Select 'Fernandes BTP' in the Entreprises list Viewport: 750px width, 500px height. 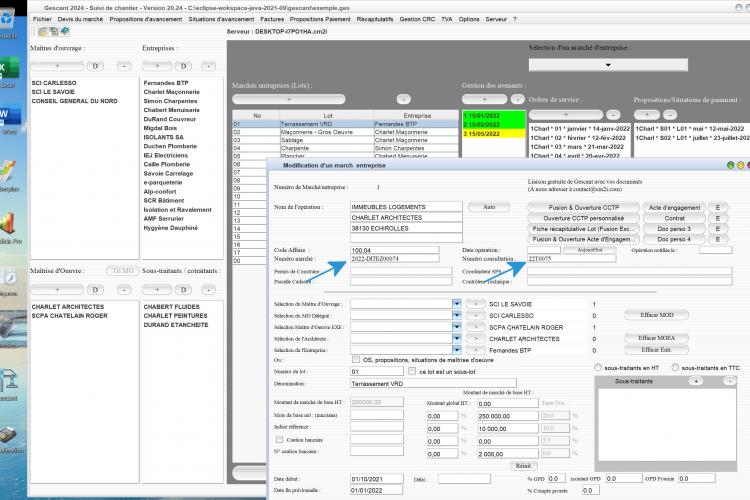point(166,83)
